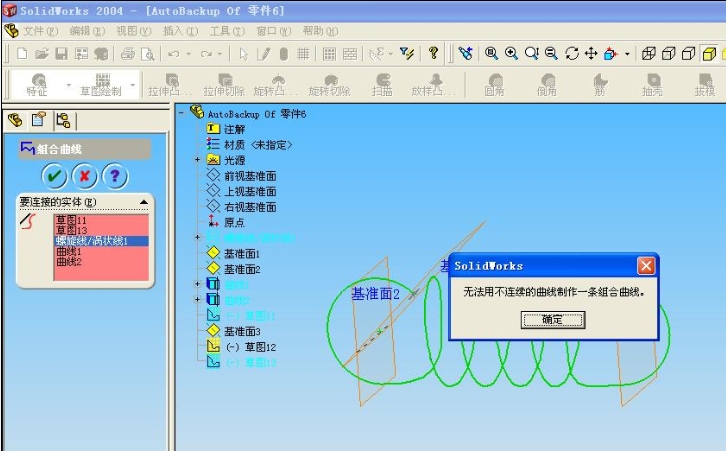Click the Open file folder icon
The height and width of the screenshot is (451, 726).
click(x=42, y=54)
